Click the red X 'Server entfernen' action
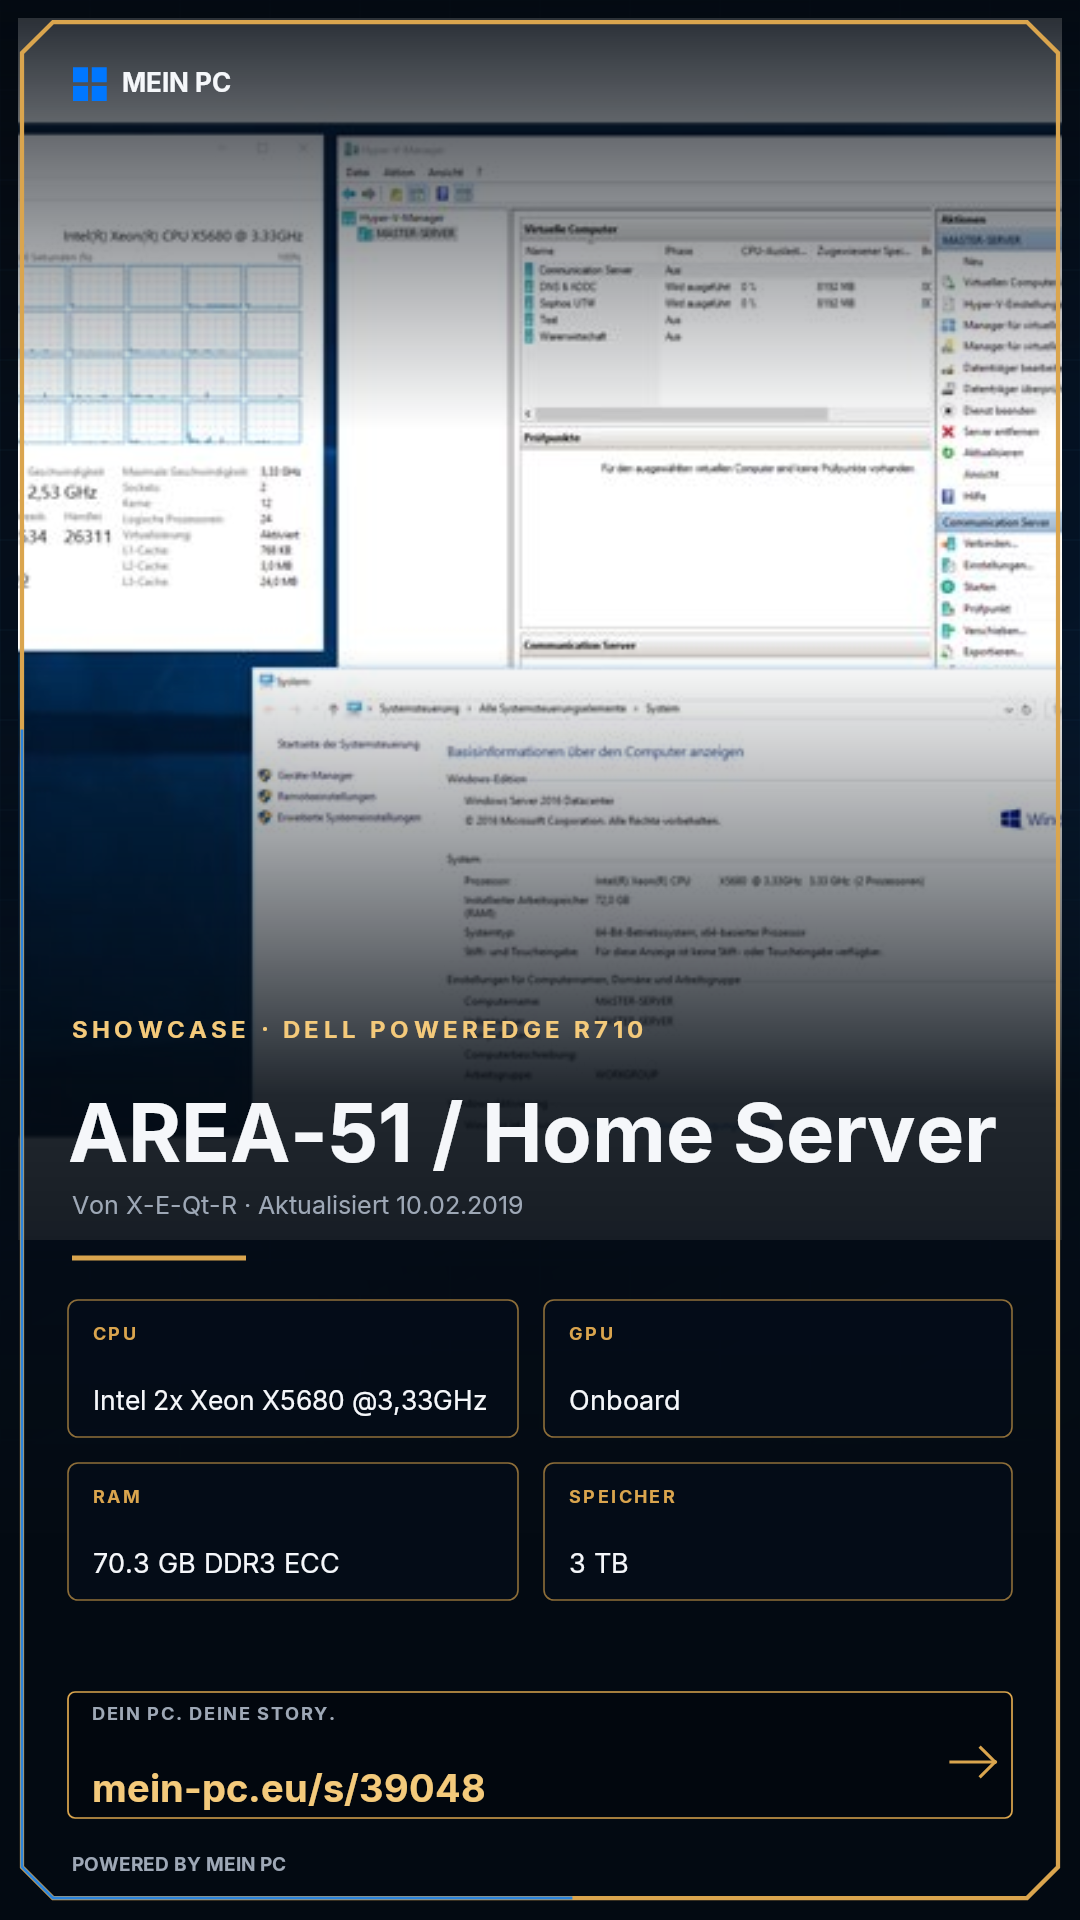The width and height of the screenshot is (1080, 1920). [x=949, y=432]
